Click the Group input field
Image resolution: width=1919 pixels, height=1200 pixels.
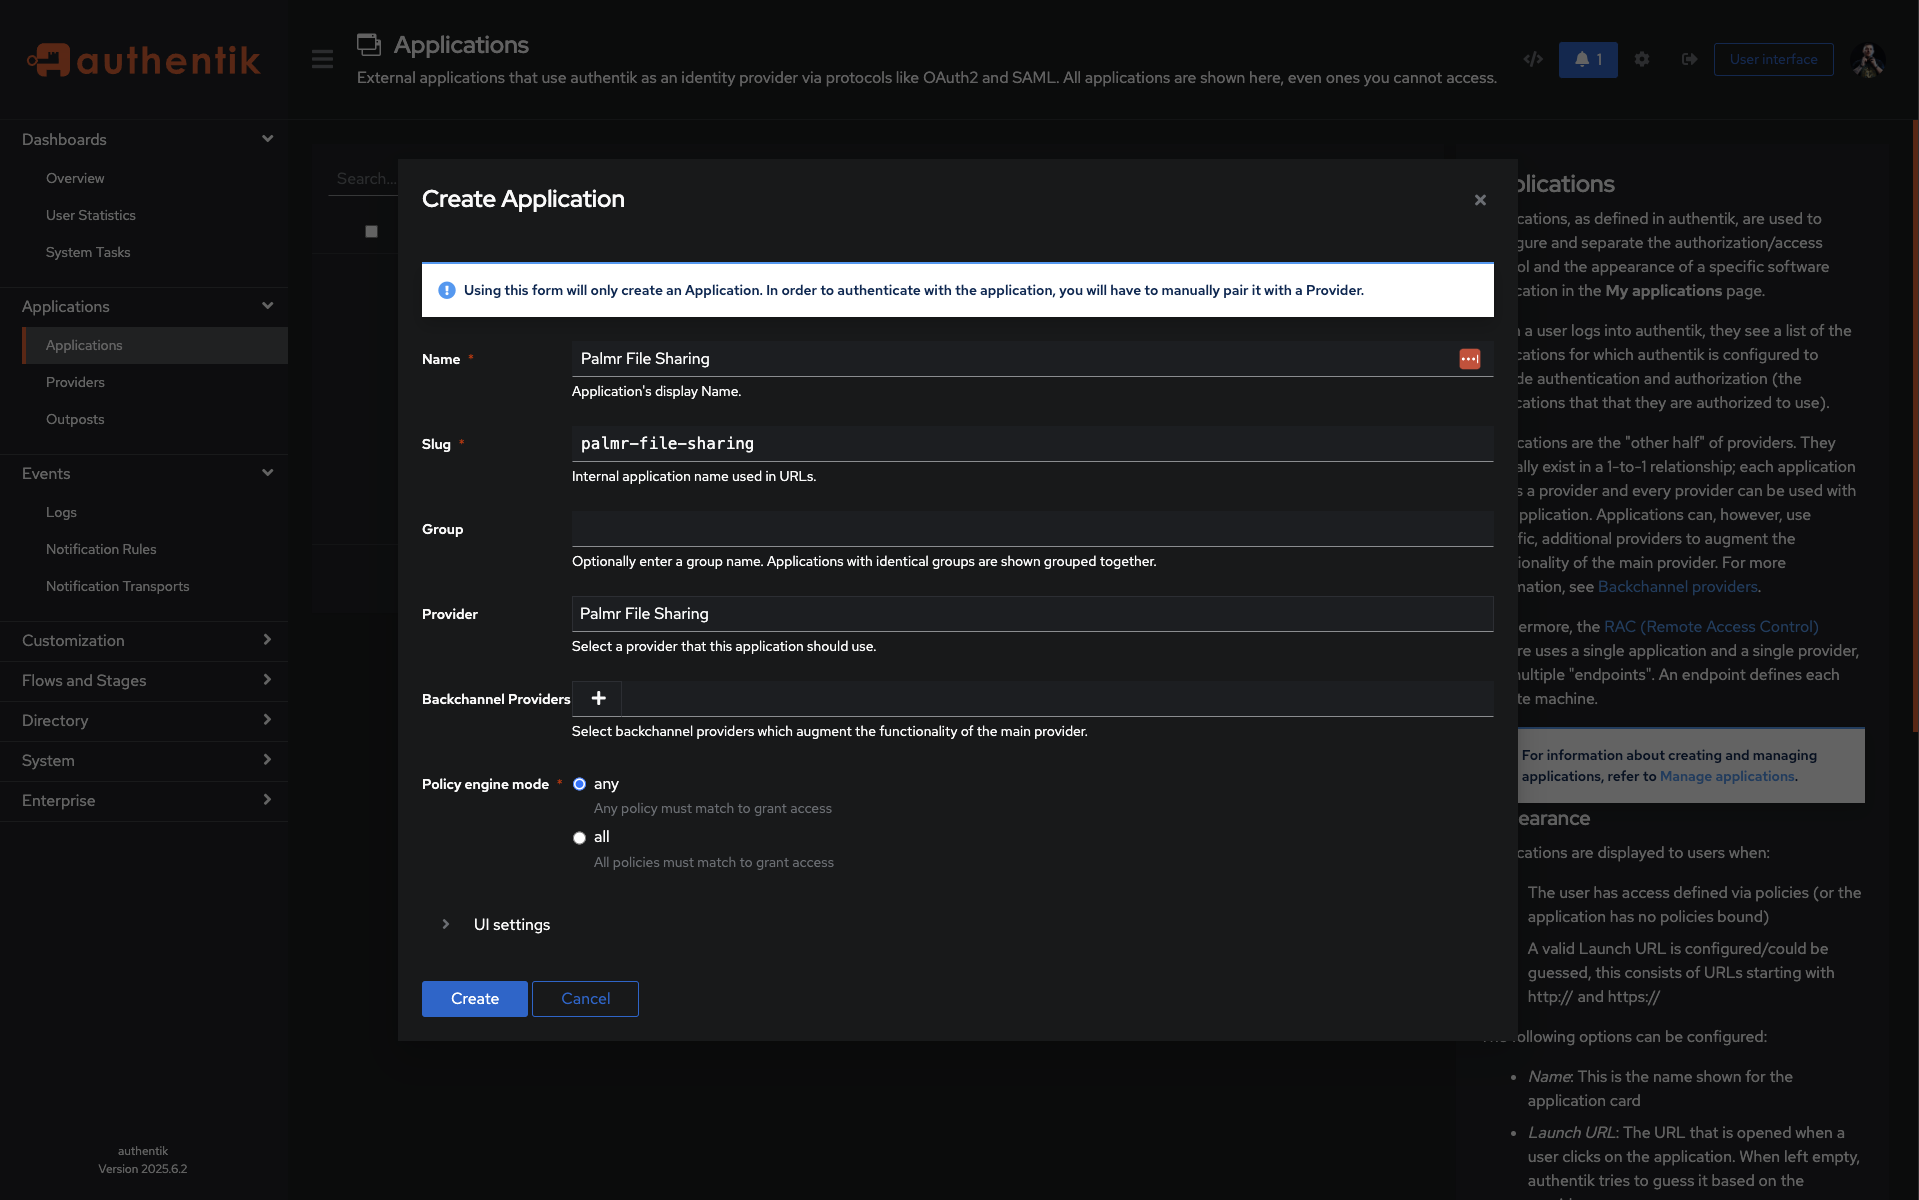point(1032,529)
